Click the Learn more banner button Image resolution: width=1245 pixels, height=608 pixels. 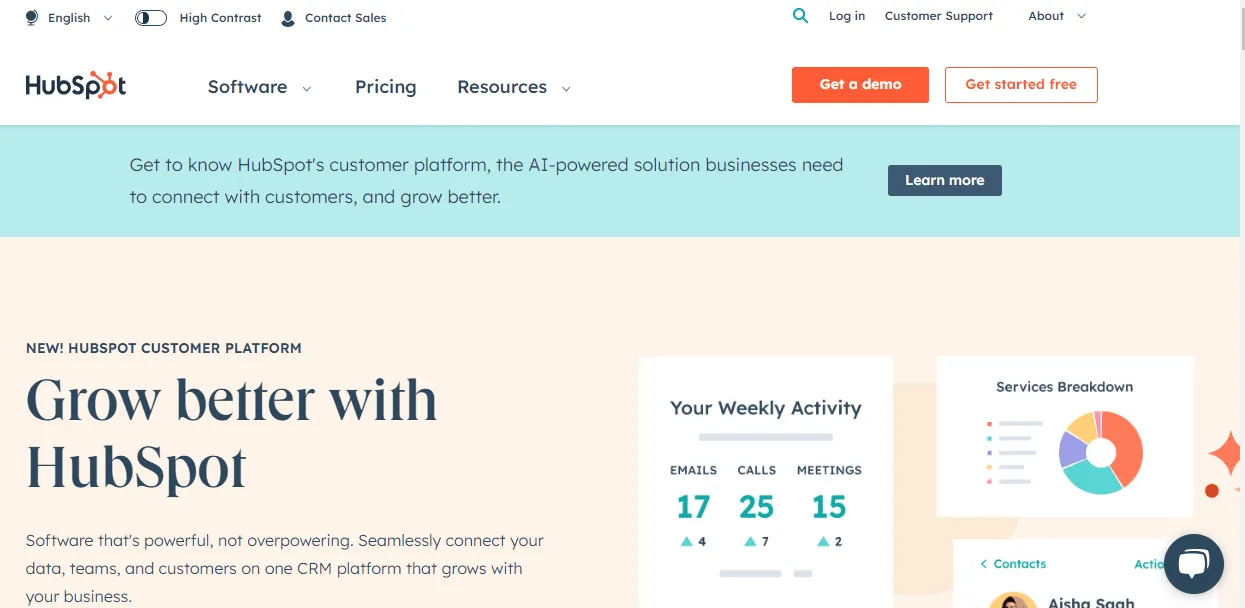pyautogui.click(x=944, y=180)
